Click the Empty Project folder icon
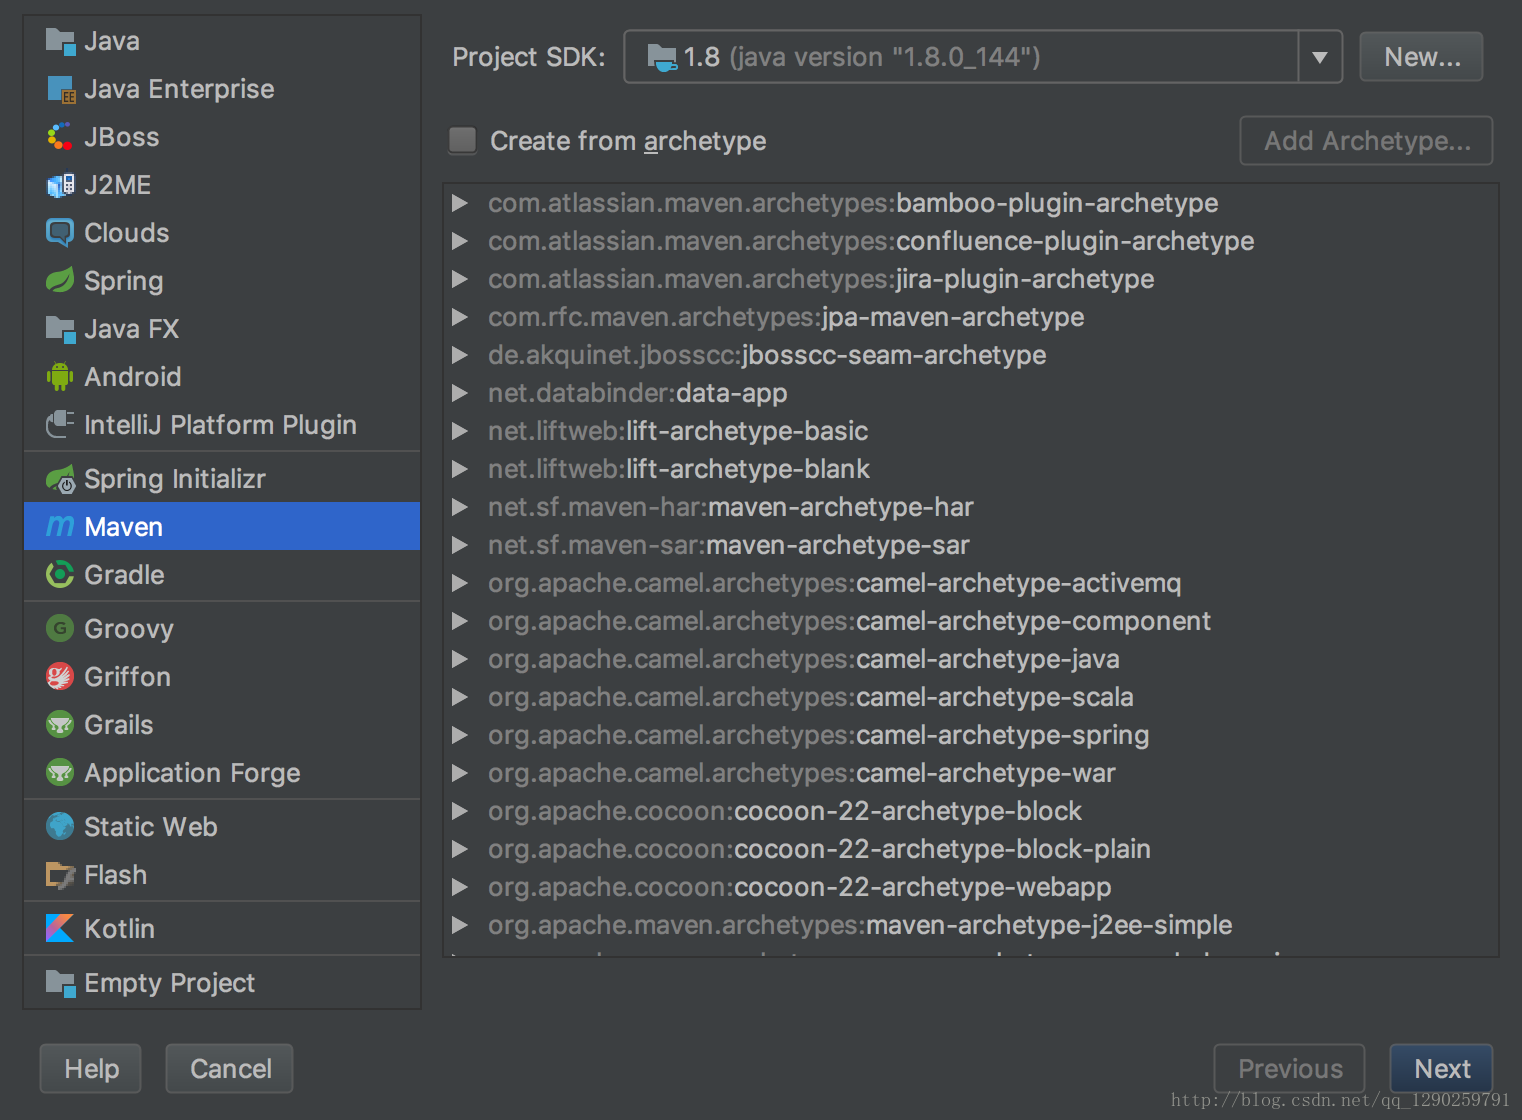 click(60, 983)
